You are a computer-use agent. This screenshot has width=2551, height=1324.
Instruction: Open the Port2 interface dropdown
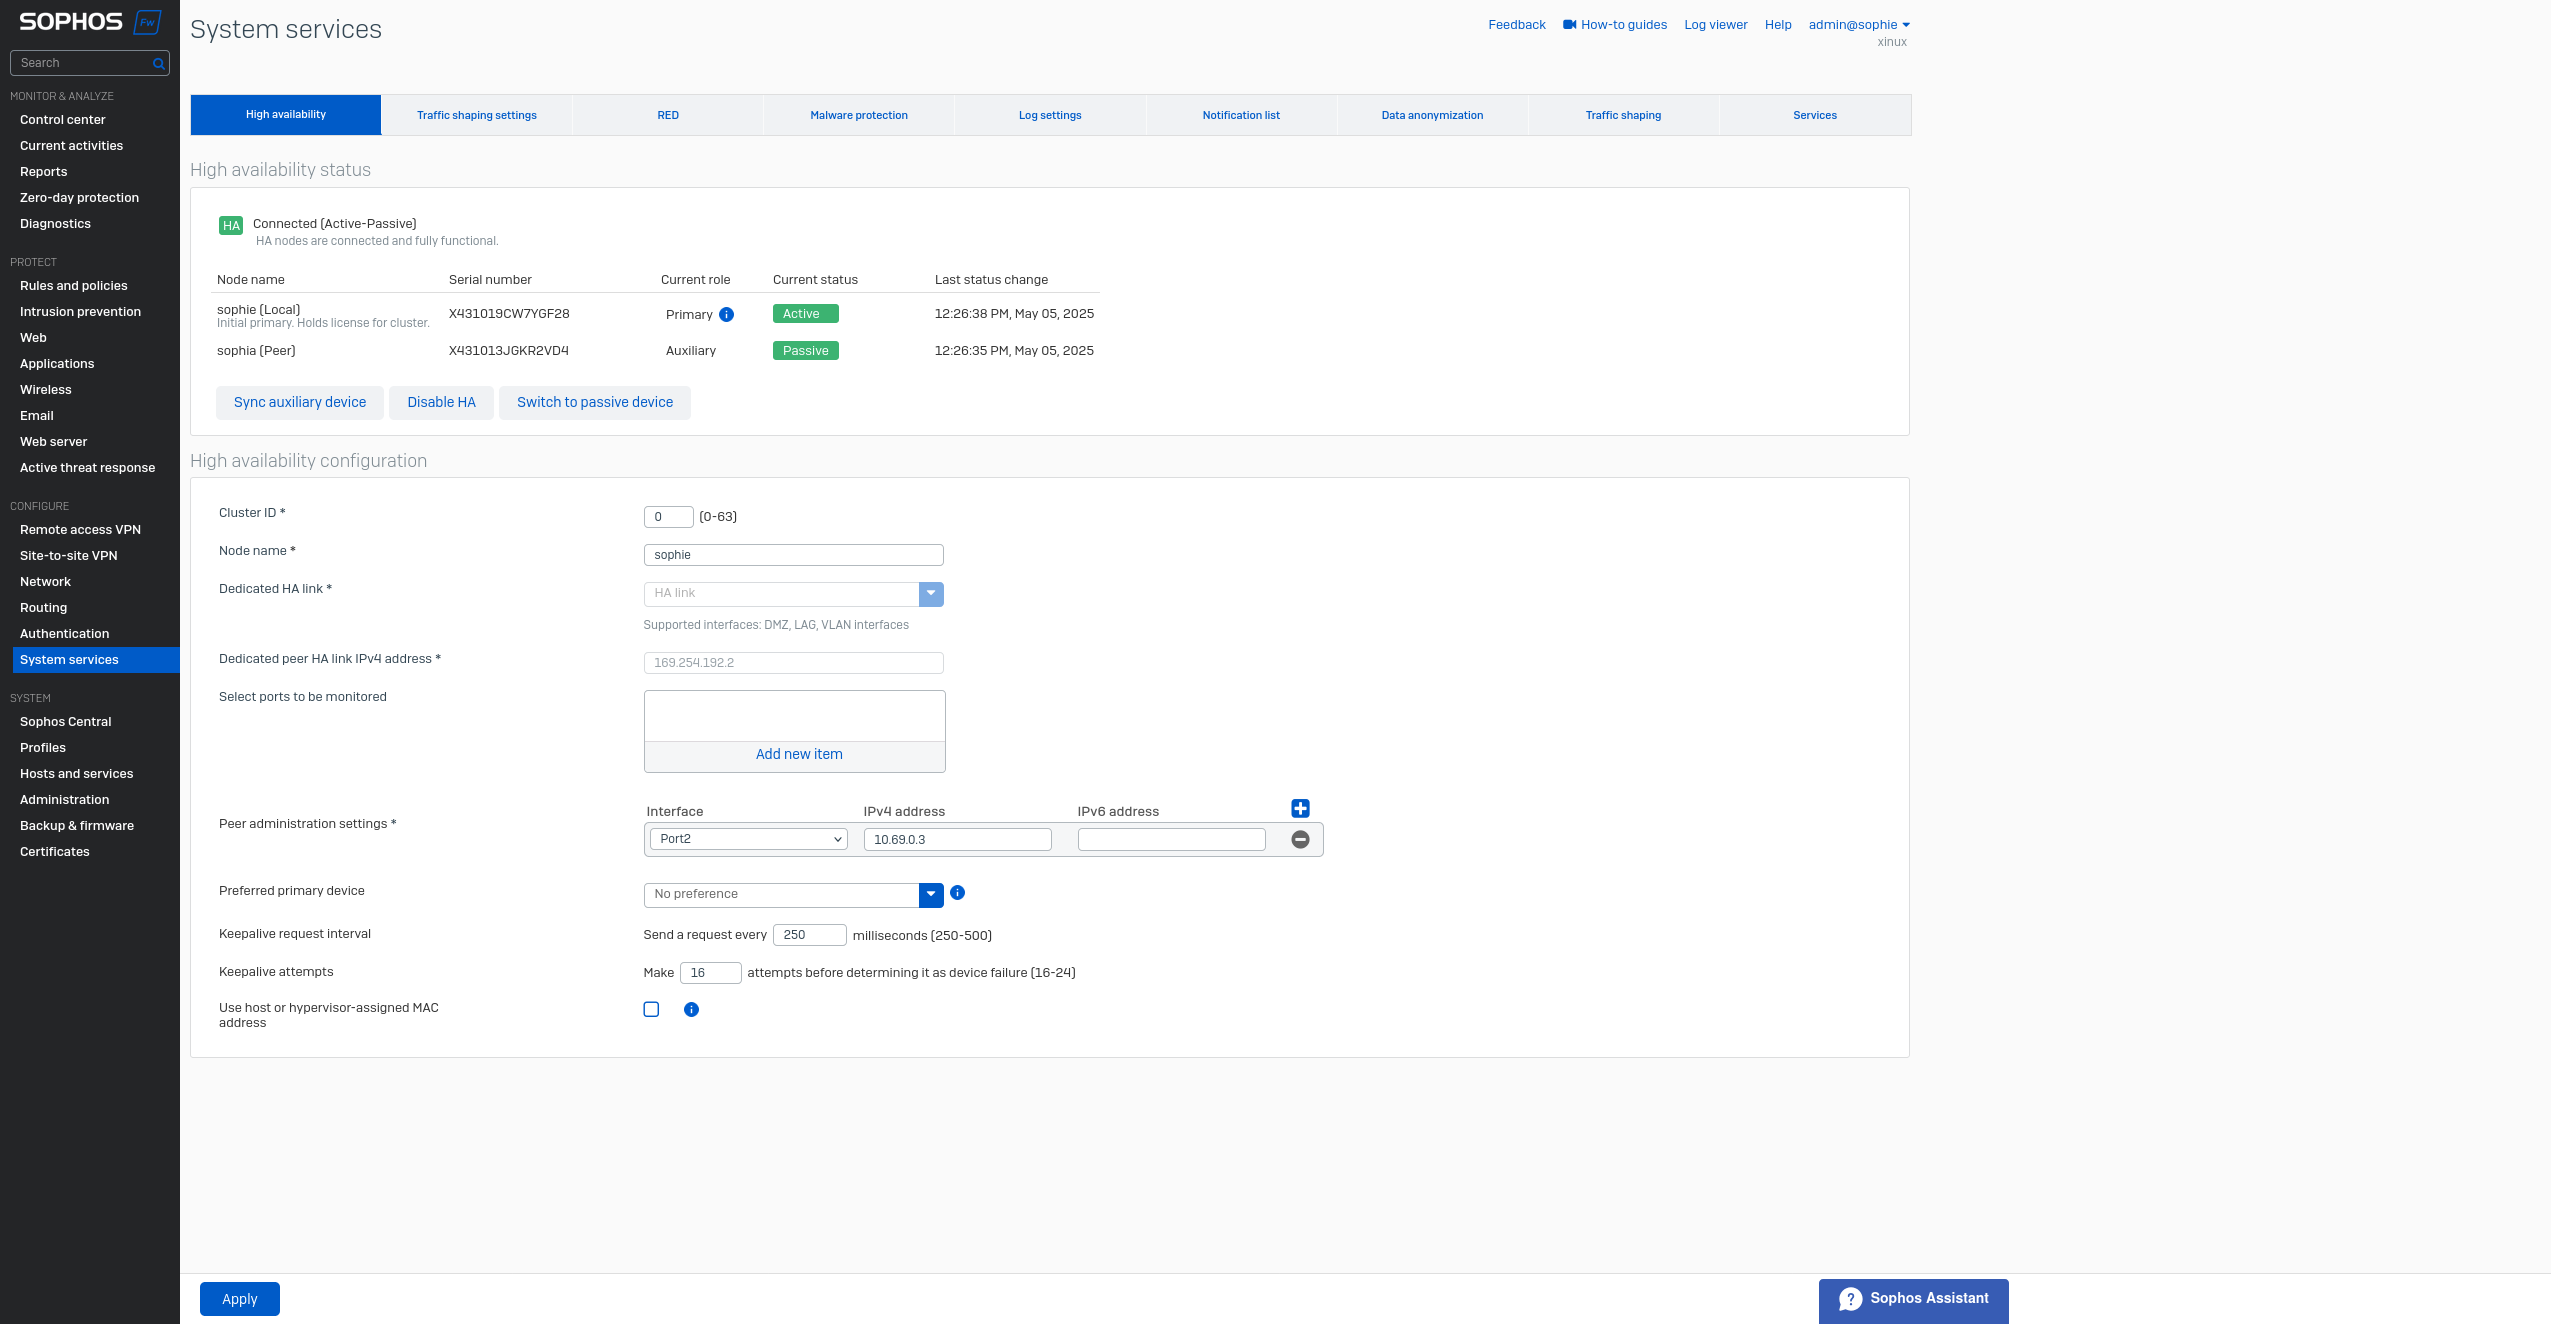pos(748,838)
